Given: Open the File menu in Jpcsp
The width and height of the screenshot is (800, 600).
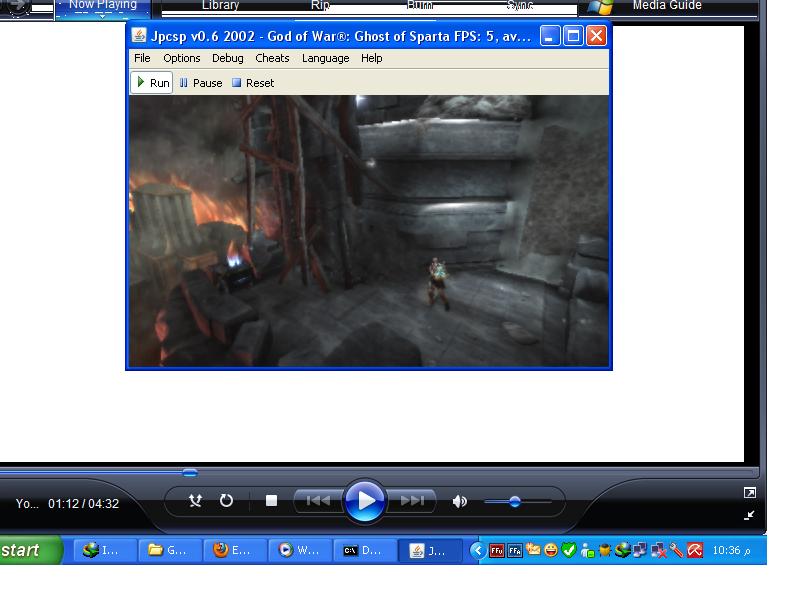Looking at the screenshot, I should (142, 58).
